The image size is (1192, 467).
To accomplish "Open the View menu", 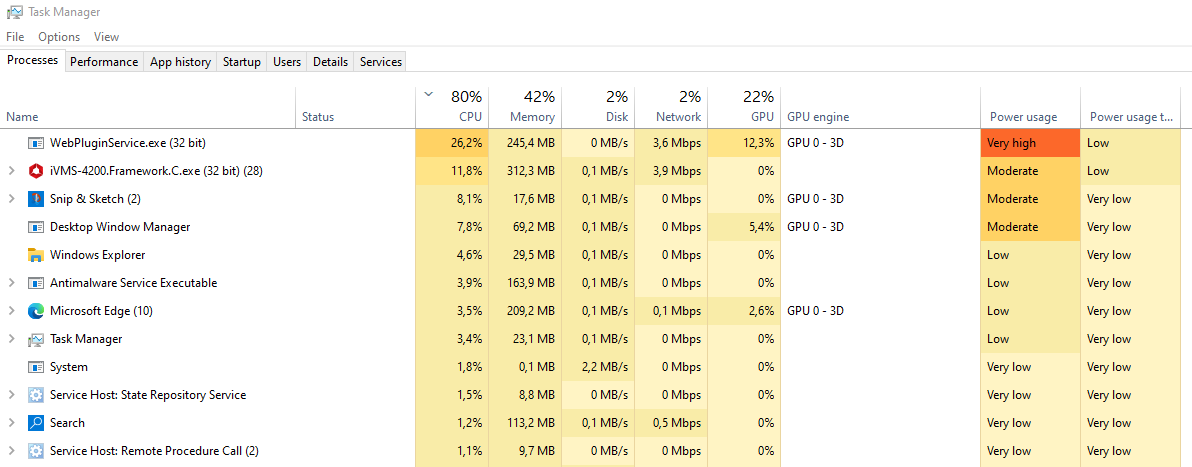I will [x=106, y=37].
